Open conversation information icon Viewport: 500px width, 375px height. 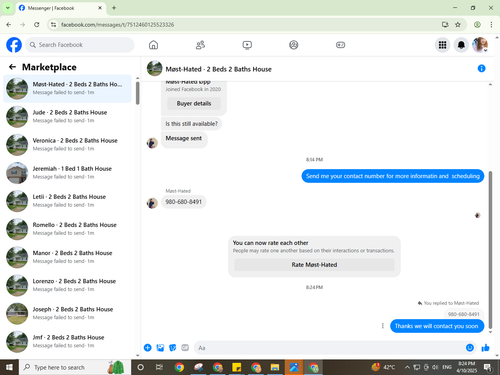click(481, 68)
